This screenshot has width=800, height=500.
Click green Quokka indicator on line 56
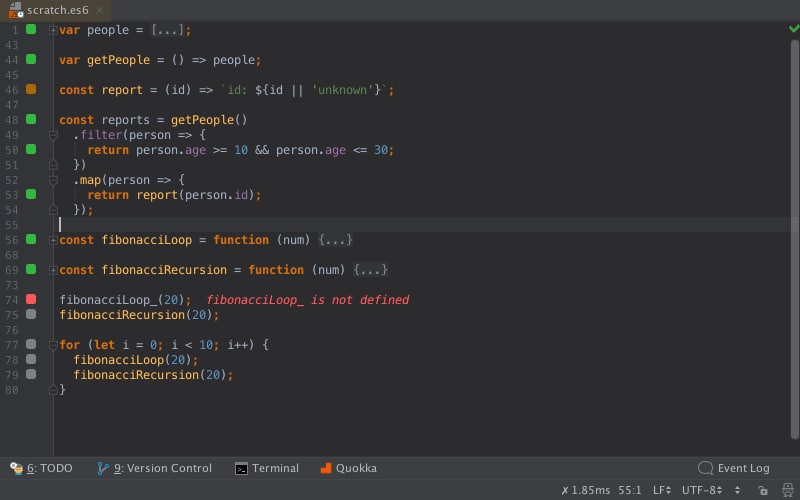coord(31,239)
